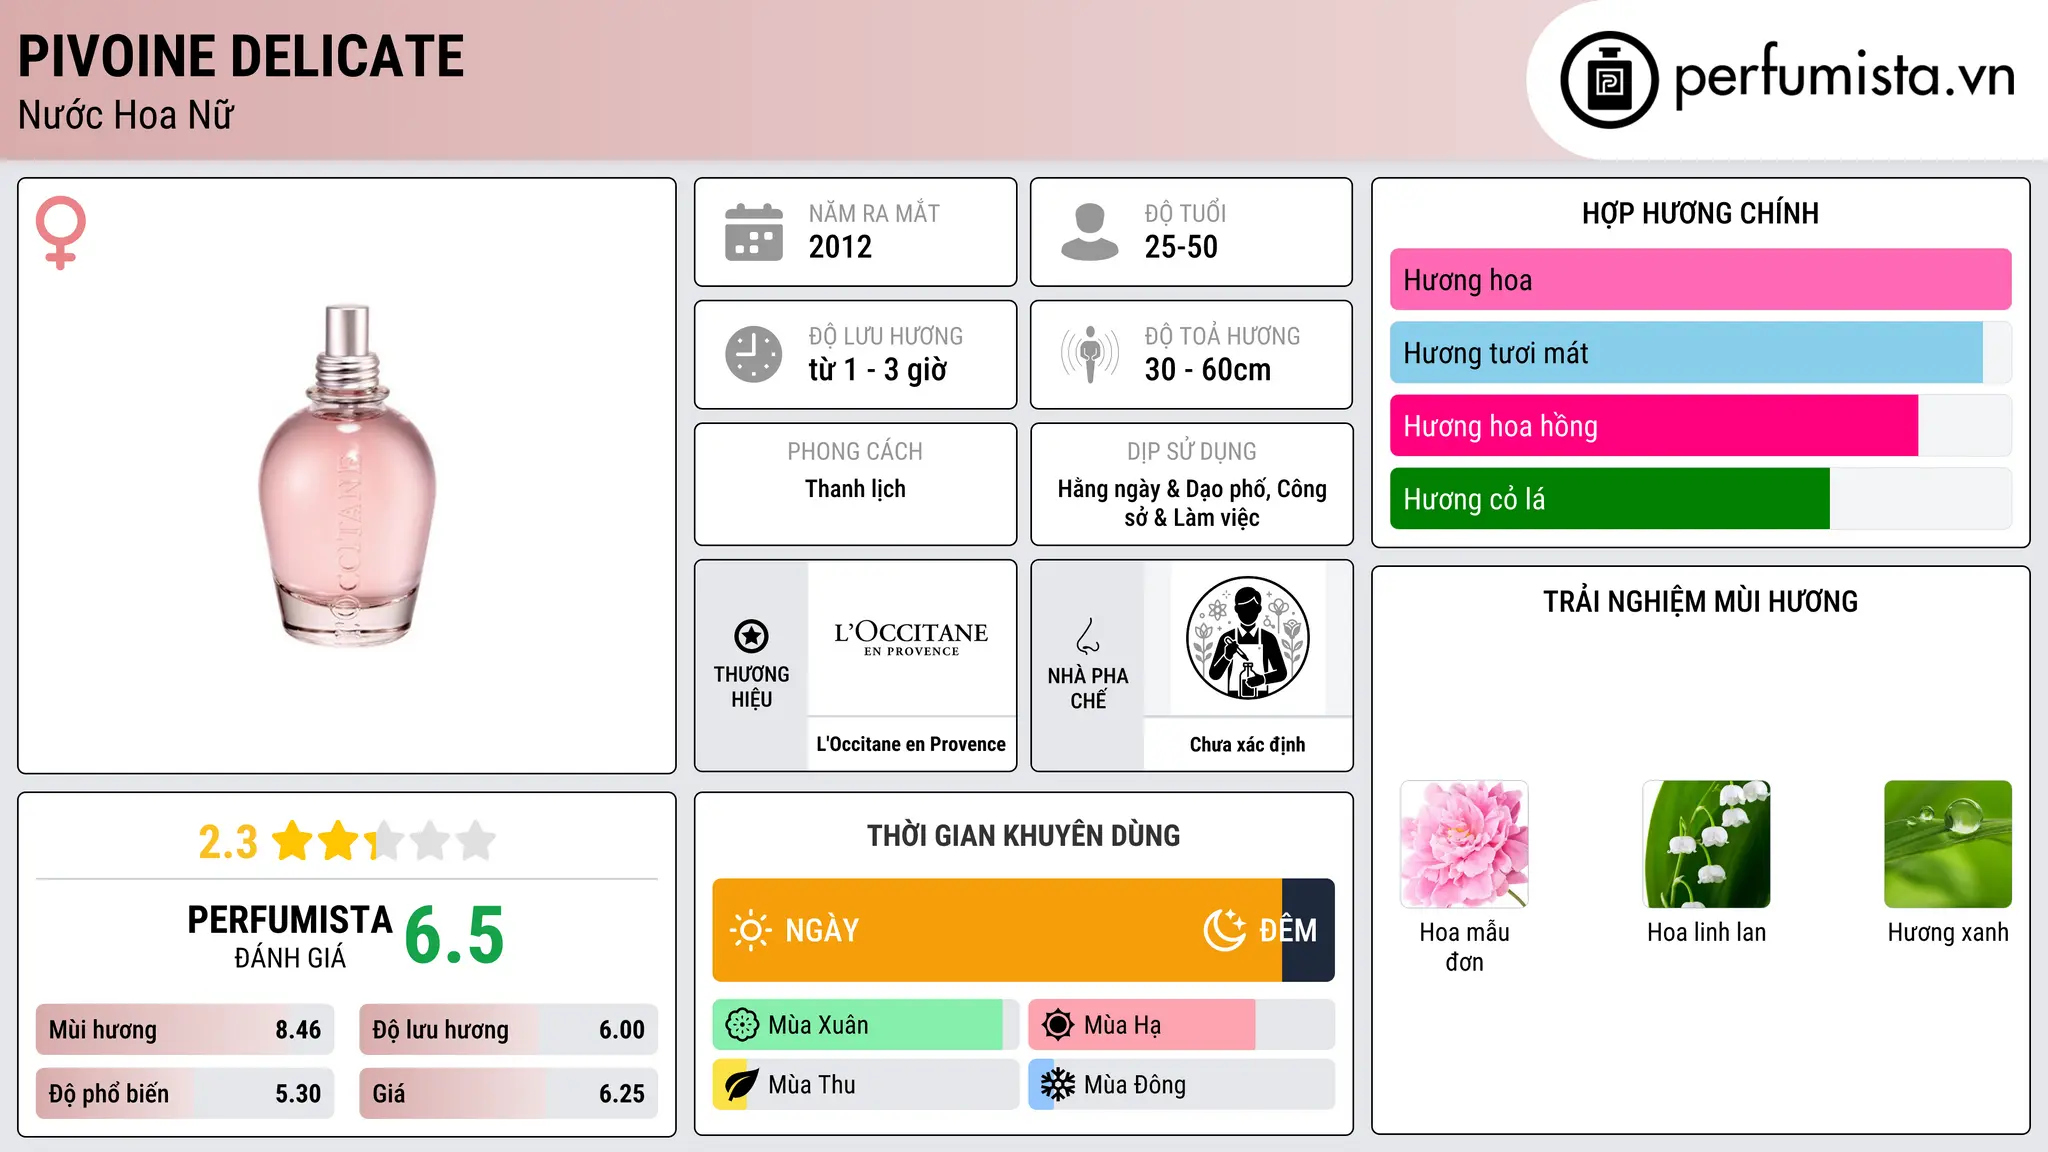Click the Giá 6.25 score bar
Image resolution: width=2048 pixels, height=1152 pixels.
click(509, 1094)
